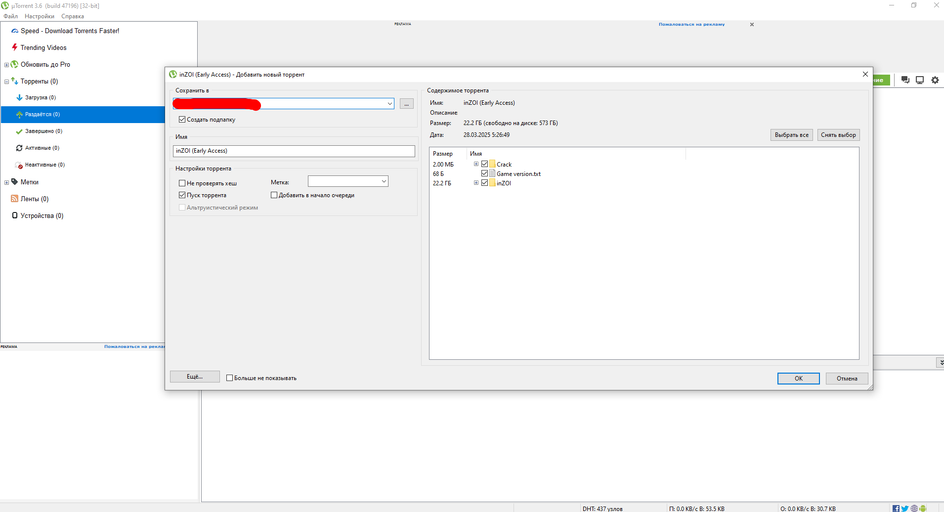This screenshot has height=512, width=944.
Task: Click the Отмена button
Action: (846, 378)
